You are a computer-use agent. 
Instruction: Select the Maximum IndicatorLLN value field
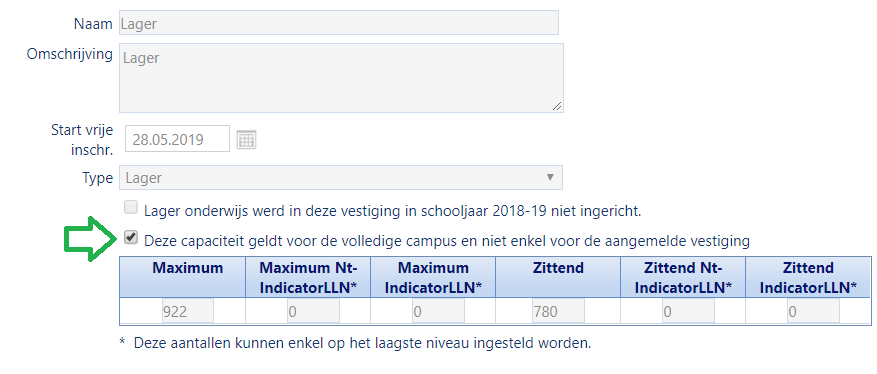pyautogui.click(x=438, y=311)
